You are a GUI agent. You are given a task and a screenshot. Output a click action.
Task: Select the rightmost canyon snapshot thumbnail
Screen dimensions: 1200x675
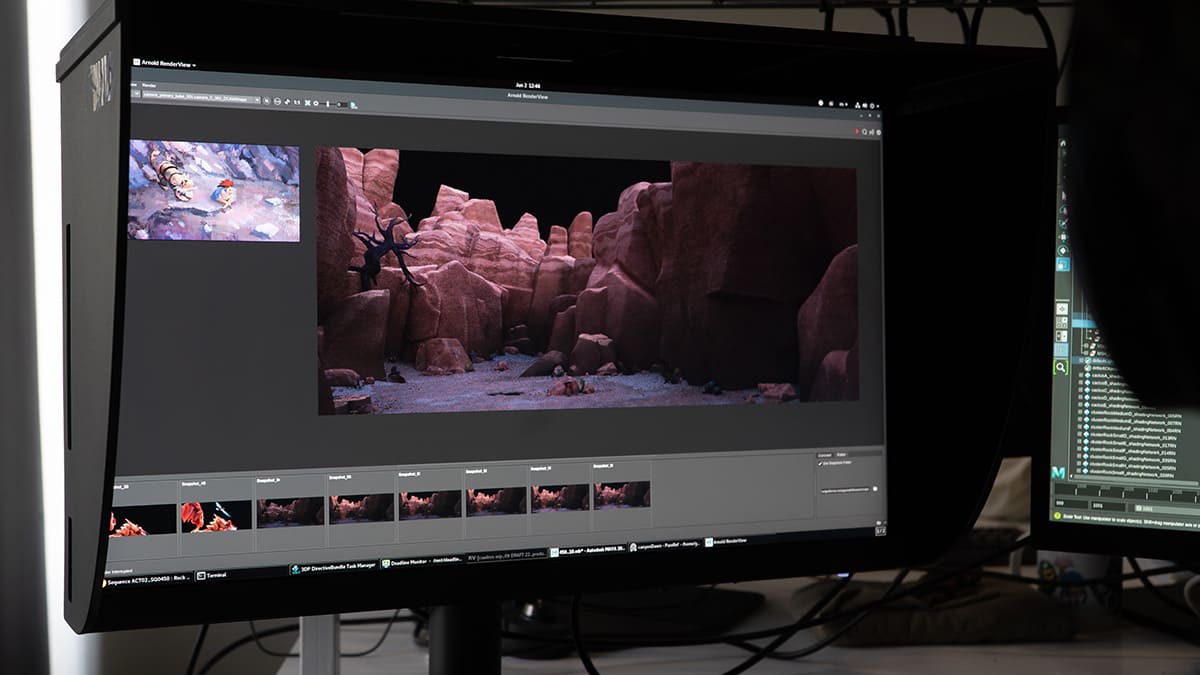pyautogui.click(x=622, y=495)
